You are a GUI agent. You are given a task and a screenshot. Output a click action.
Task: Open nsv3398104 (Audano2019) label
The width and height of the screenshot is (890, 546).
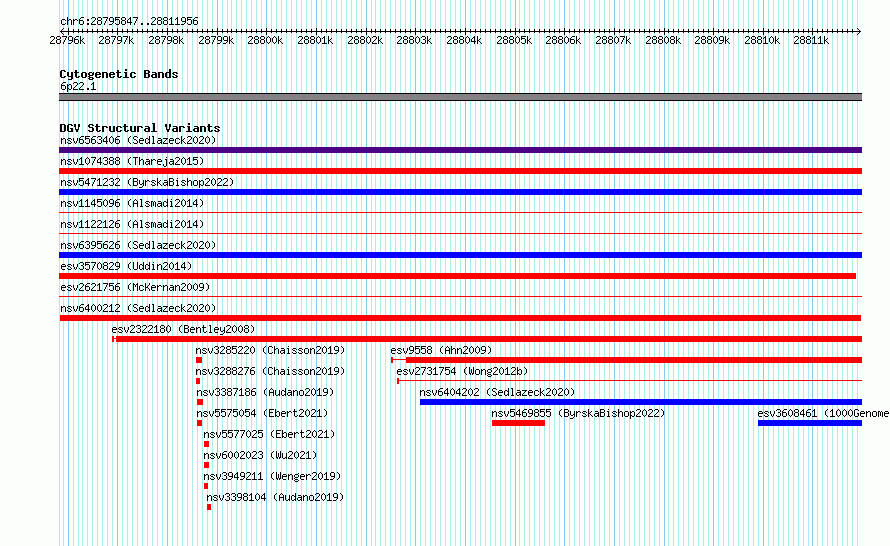(275, 497)
